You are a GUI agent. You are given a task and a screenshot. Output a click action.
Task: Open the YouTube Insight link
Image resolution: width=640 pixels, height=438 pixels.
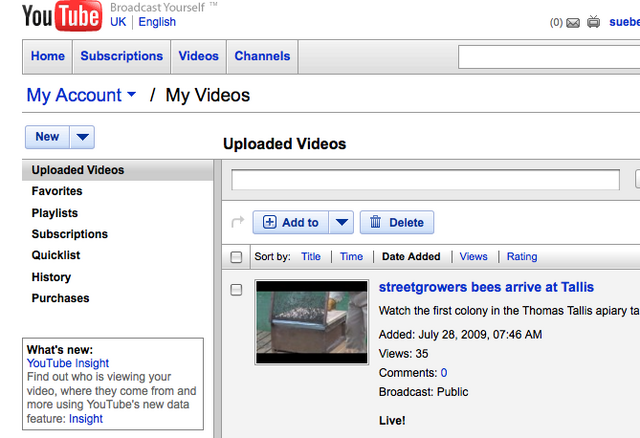(x=68, y=363)
